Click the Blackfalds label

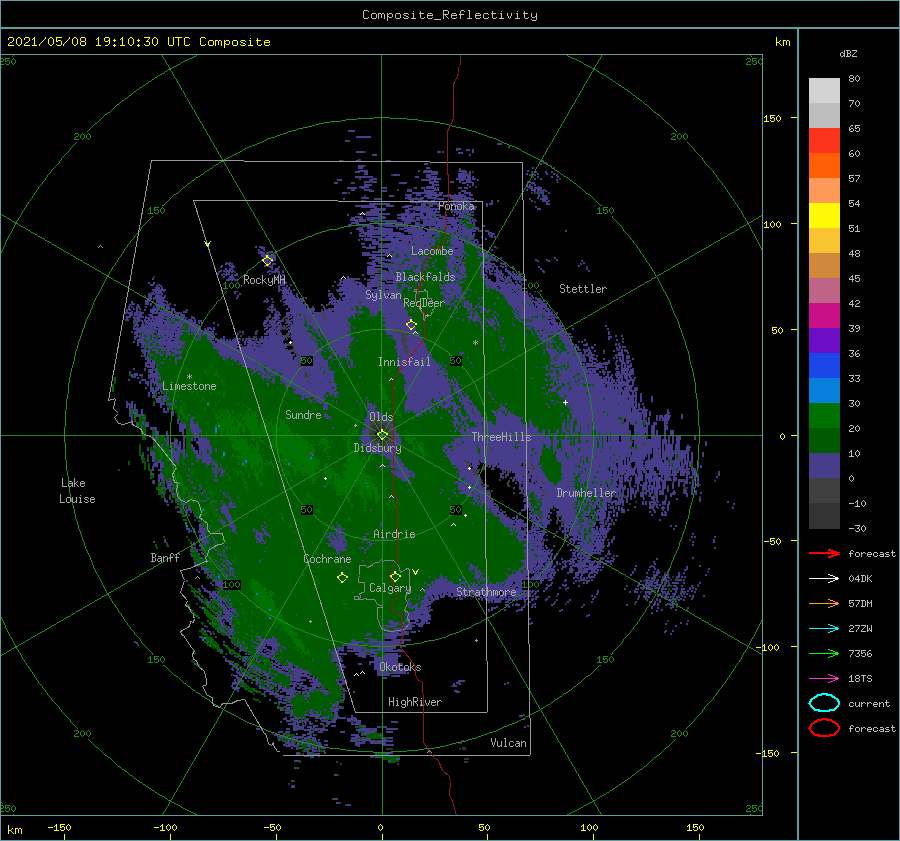pos(425,277)
